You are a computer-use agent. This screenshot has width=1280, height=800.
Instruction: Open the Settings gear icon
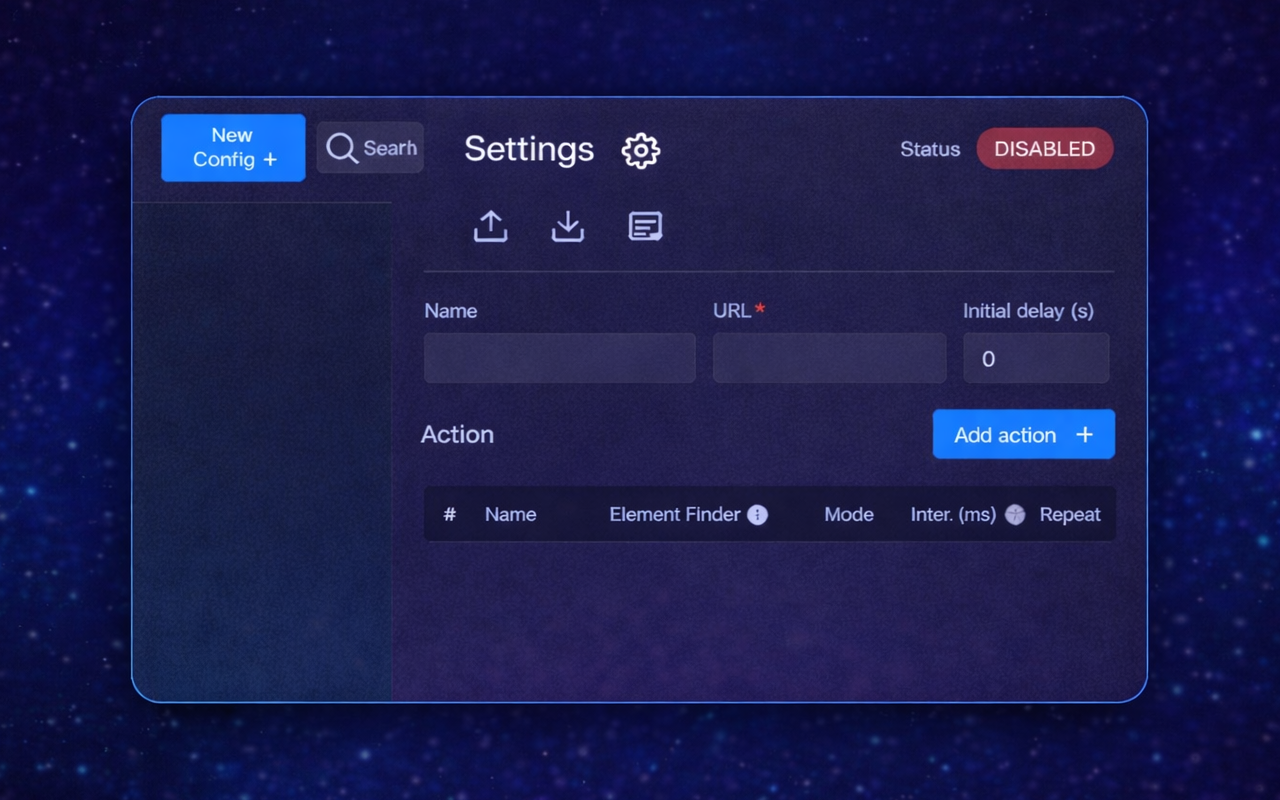coord(641,151)
